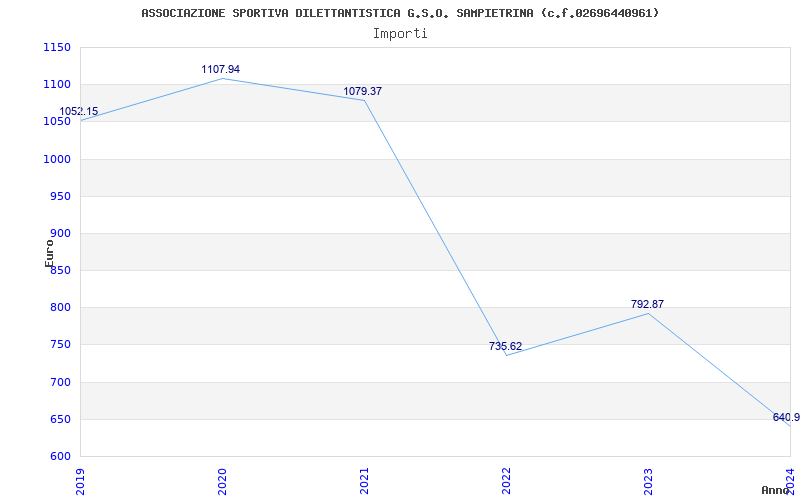Click the 2024 x-axis label
The width and height of the screenshot is (800, 500).
(790, 481)
